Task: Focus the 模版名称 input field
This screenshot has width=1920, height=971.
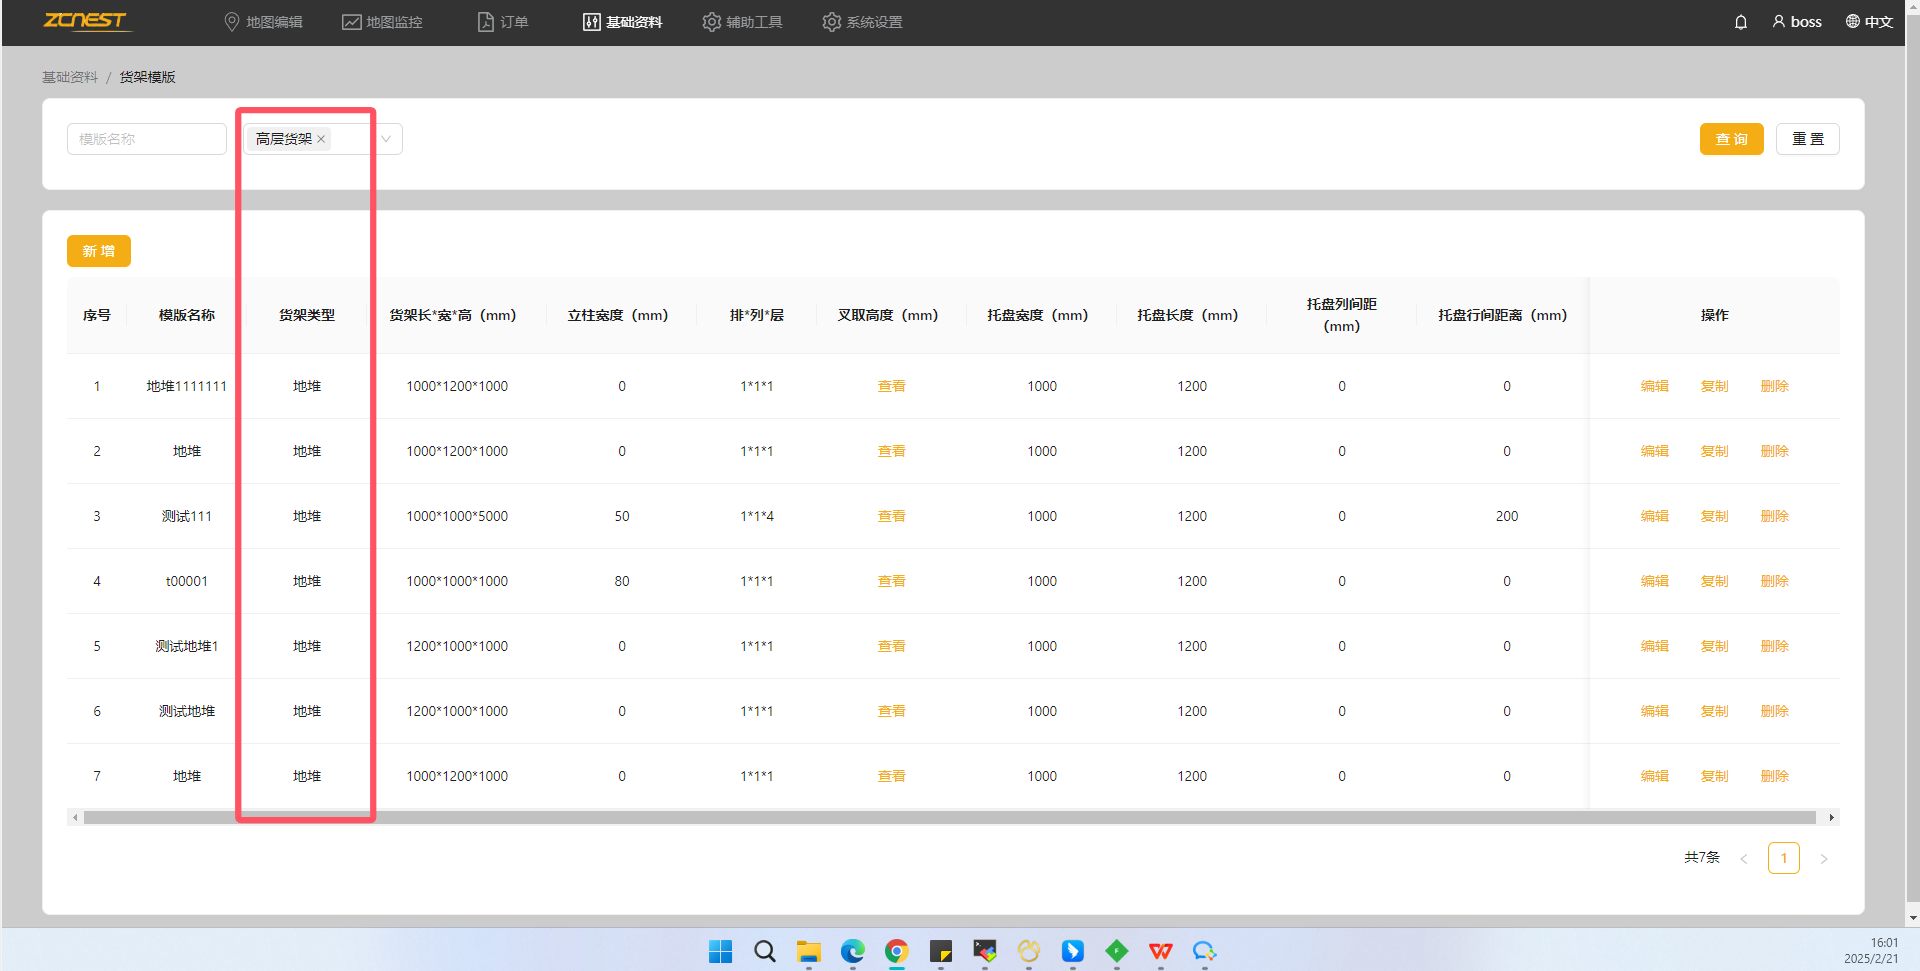Action: [x=147, y=139]
